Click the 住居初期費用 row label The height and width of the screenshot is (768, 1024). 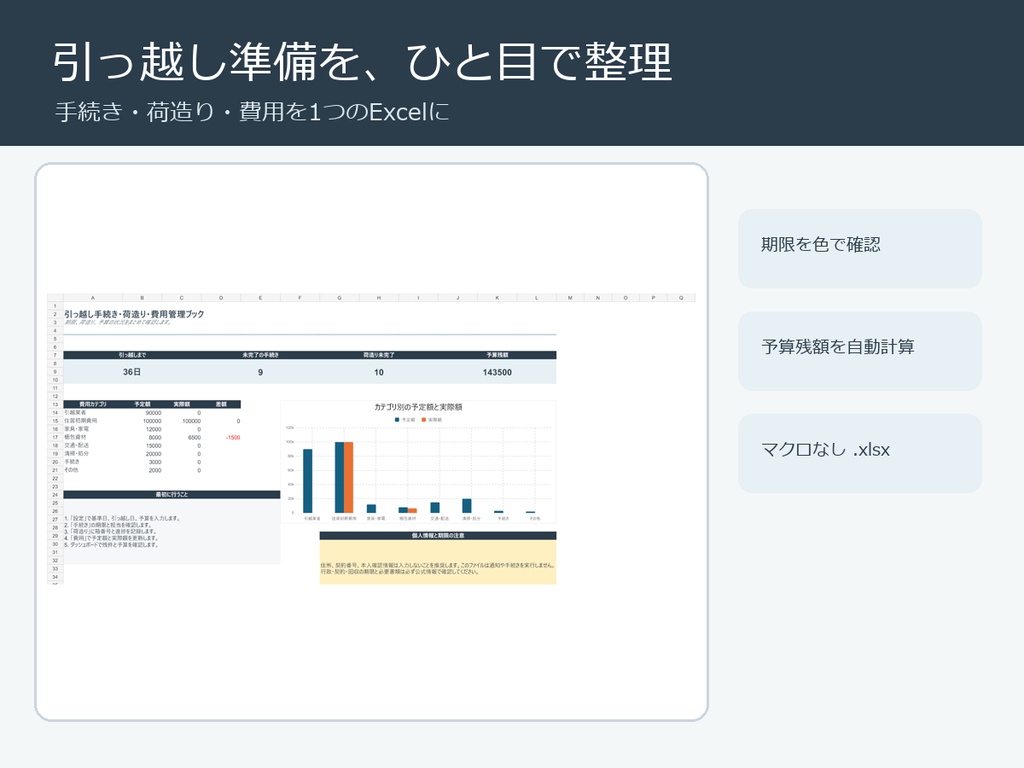point(81,421)
